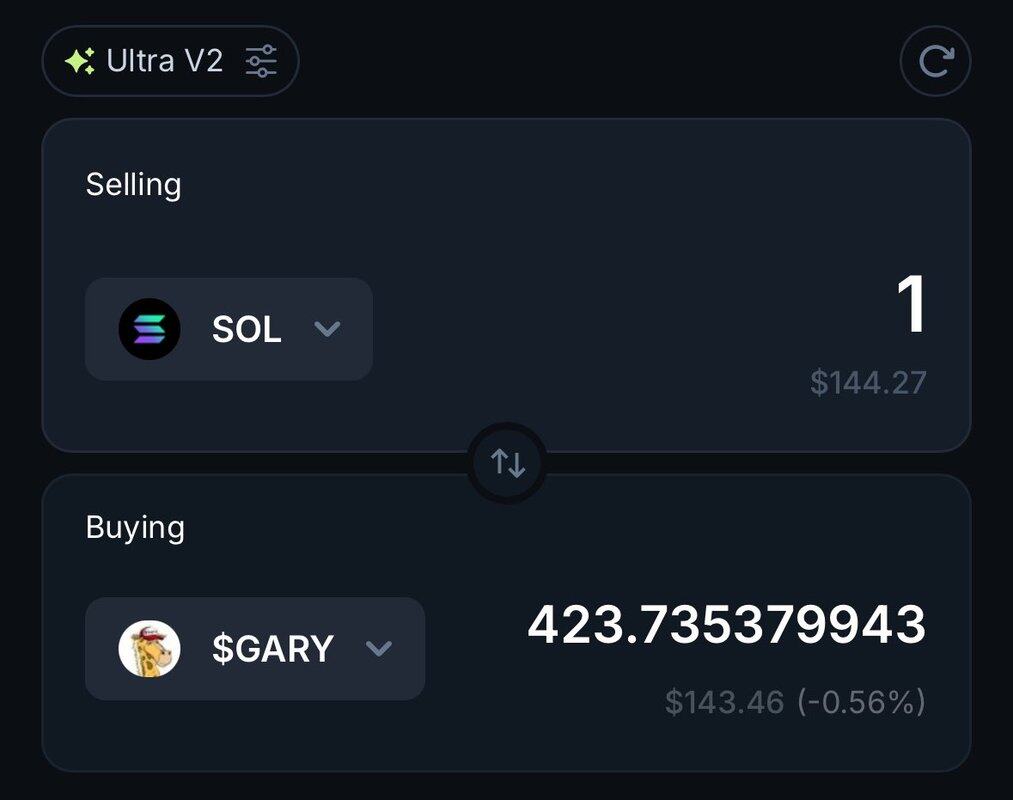Click the sparkle icon beside Ultra V2
Screen dimensions: 1013x800
point(80,62)
